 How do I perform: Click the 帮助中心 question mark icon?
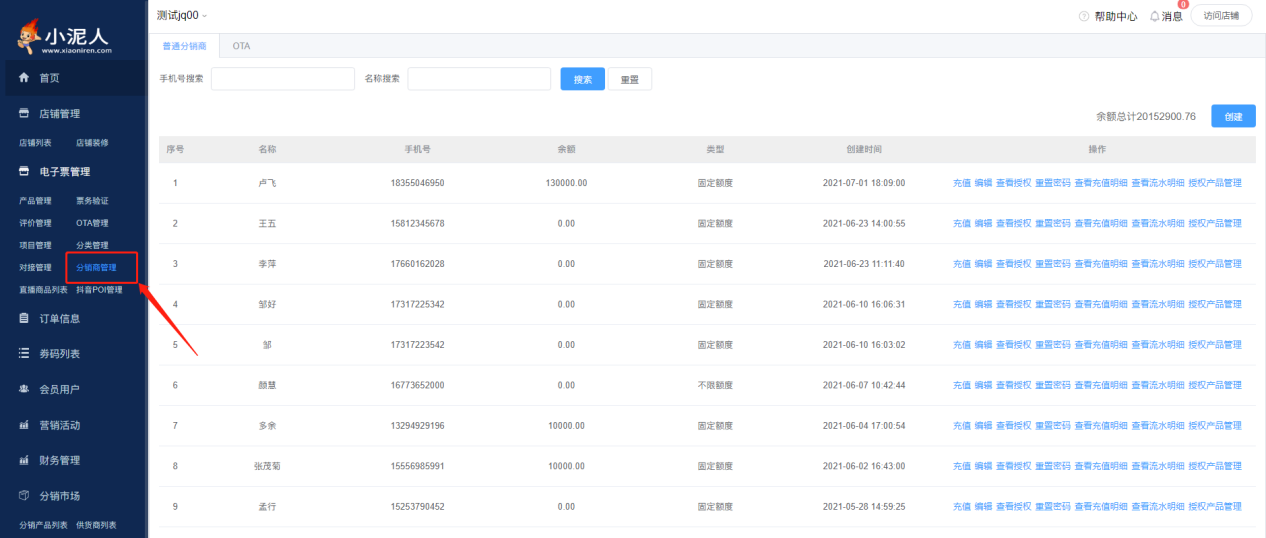[x=1084, y=16]
